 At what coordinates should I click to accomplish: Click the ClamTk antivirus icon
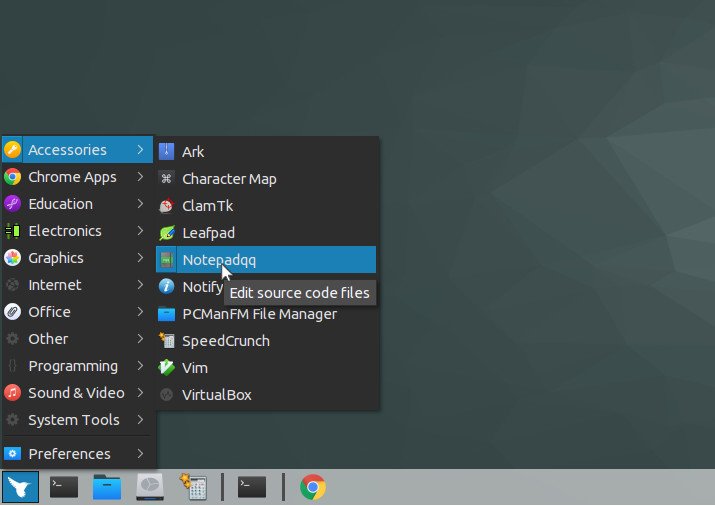coord(166,206)
